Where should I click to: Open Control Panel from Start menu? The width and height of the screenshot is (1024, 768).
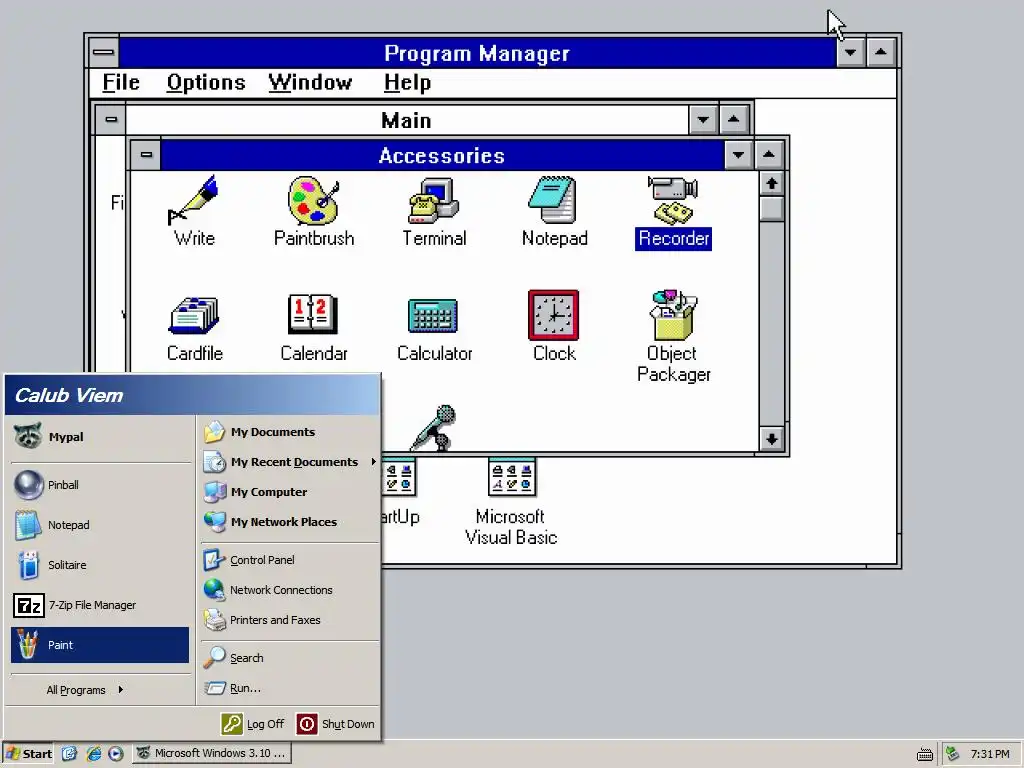click(290, 560)
